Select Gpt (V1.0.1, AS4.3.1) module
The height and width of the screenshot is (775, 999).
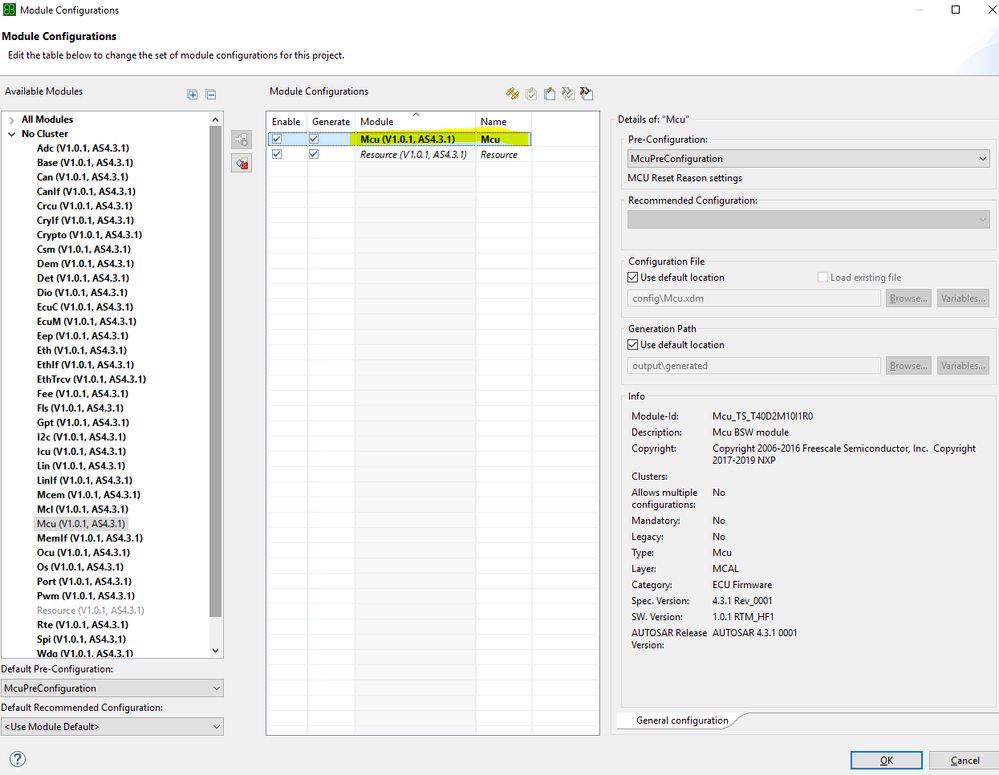click(x=83, y=423)
